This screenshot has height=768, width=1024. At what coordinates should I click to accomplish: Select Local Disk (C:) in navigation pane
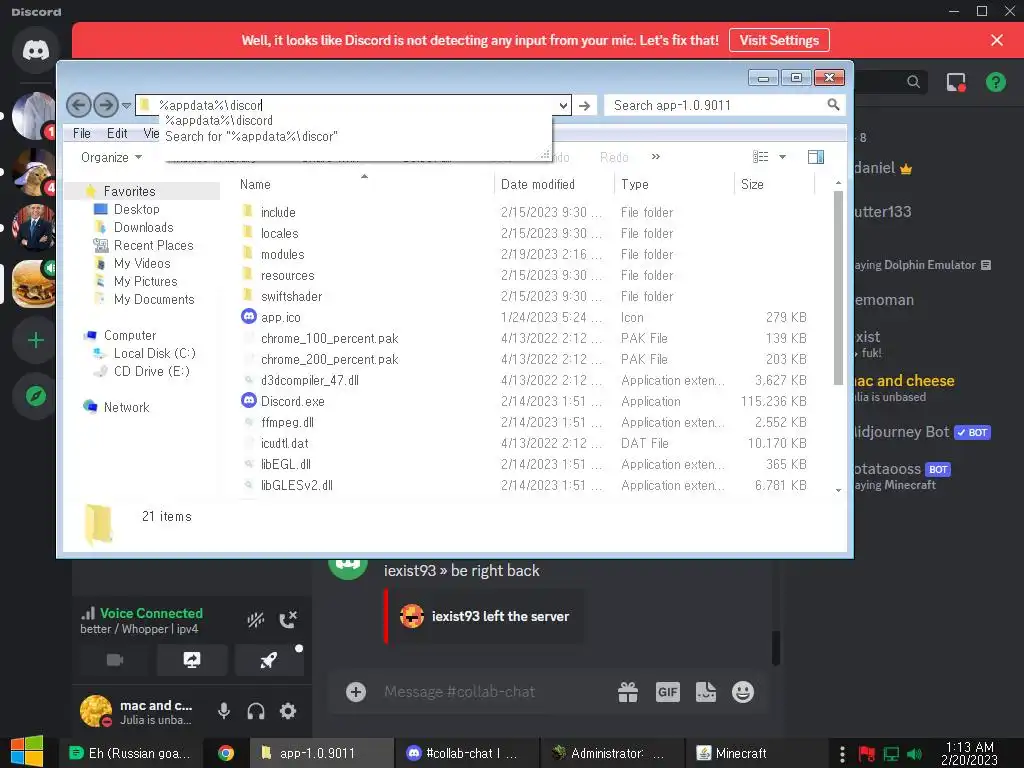pos(154,353)
